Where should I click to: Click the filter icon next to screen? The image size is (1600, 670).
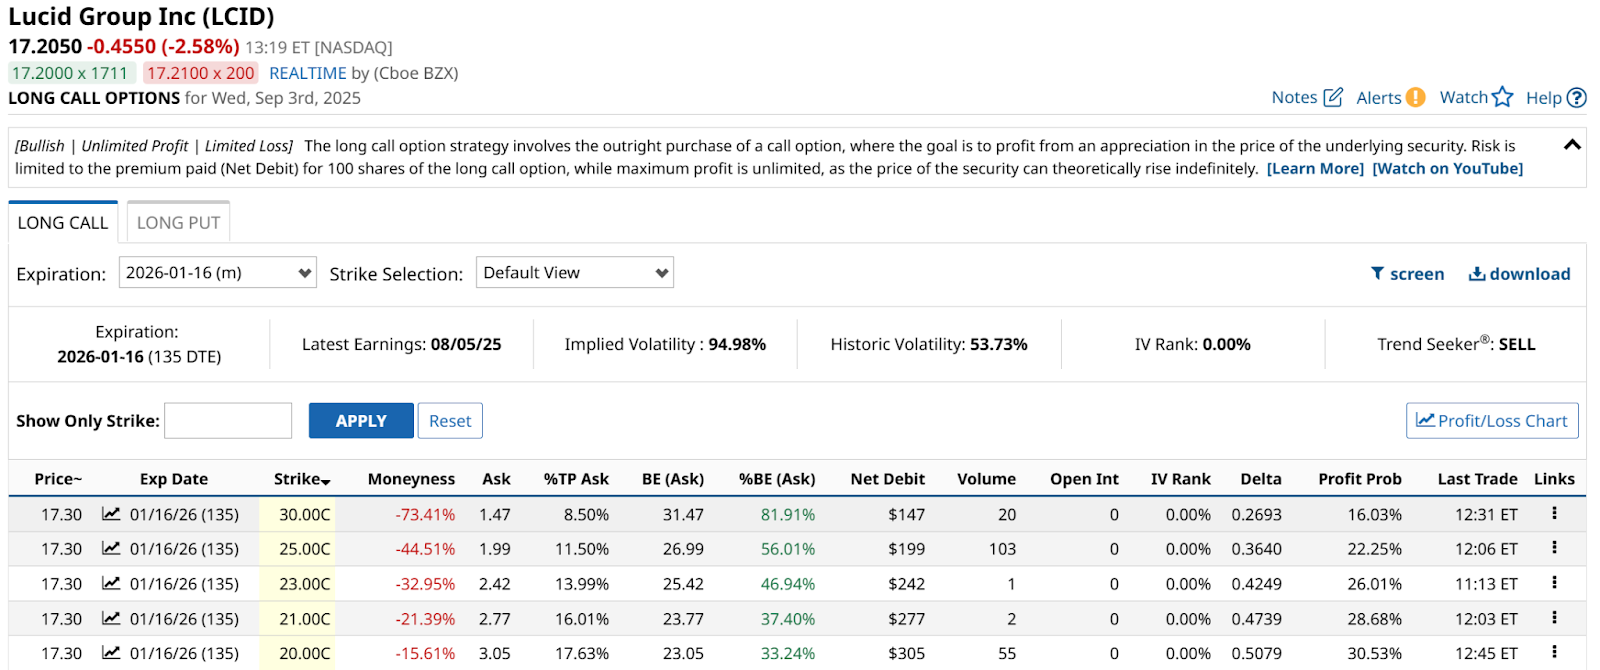coord(1377,273)
